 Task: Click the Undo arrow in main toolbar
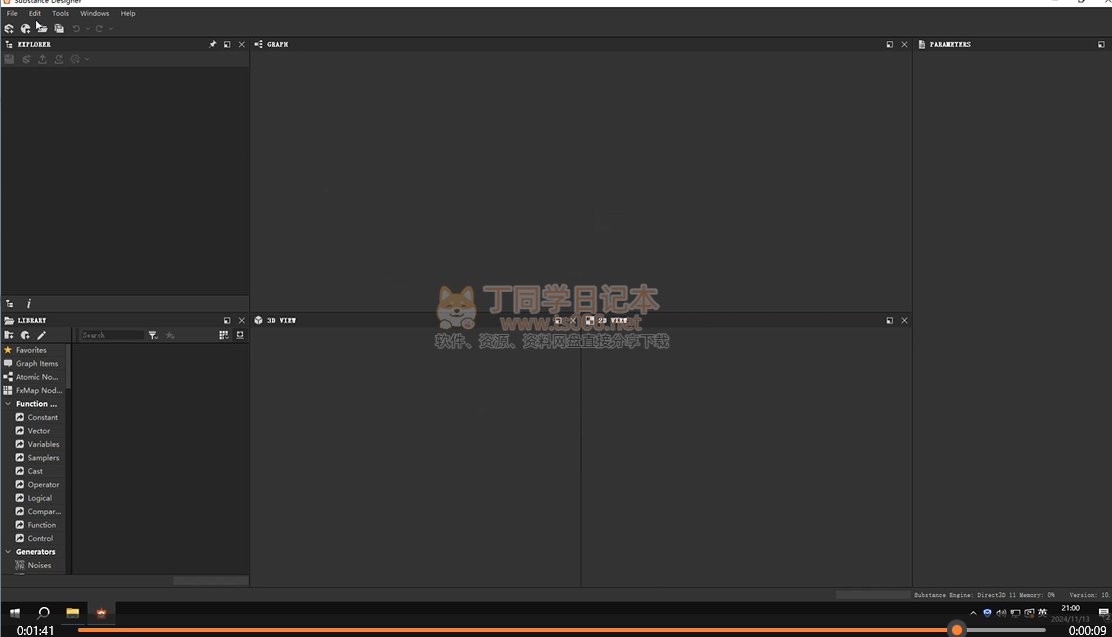(x=77, y=28)
